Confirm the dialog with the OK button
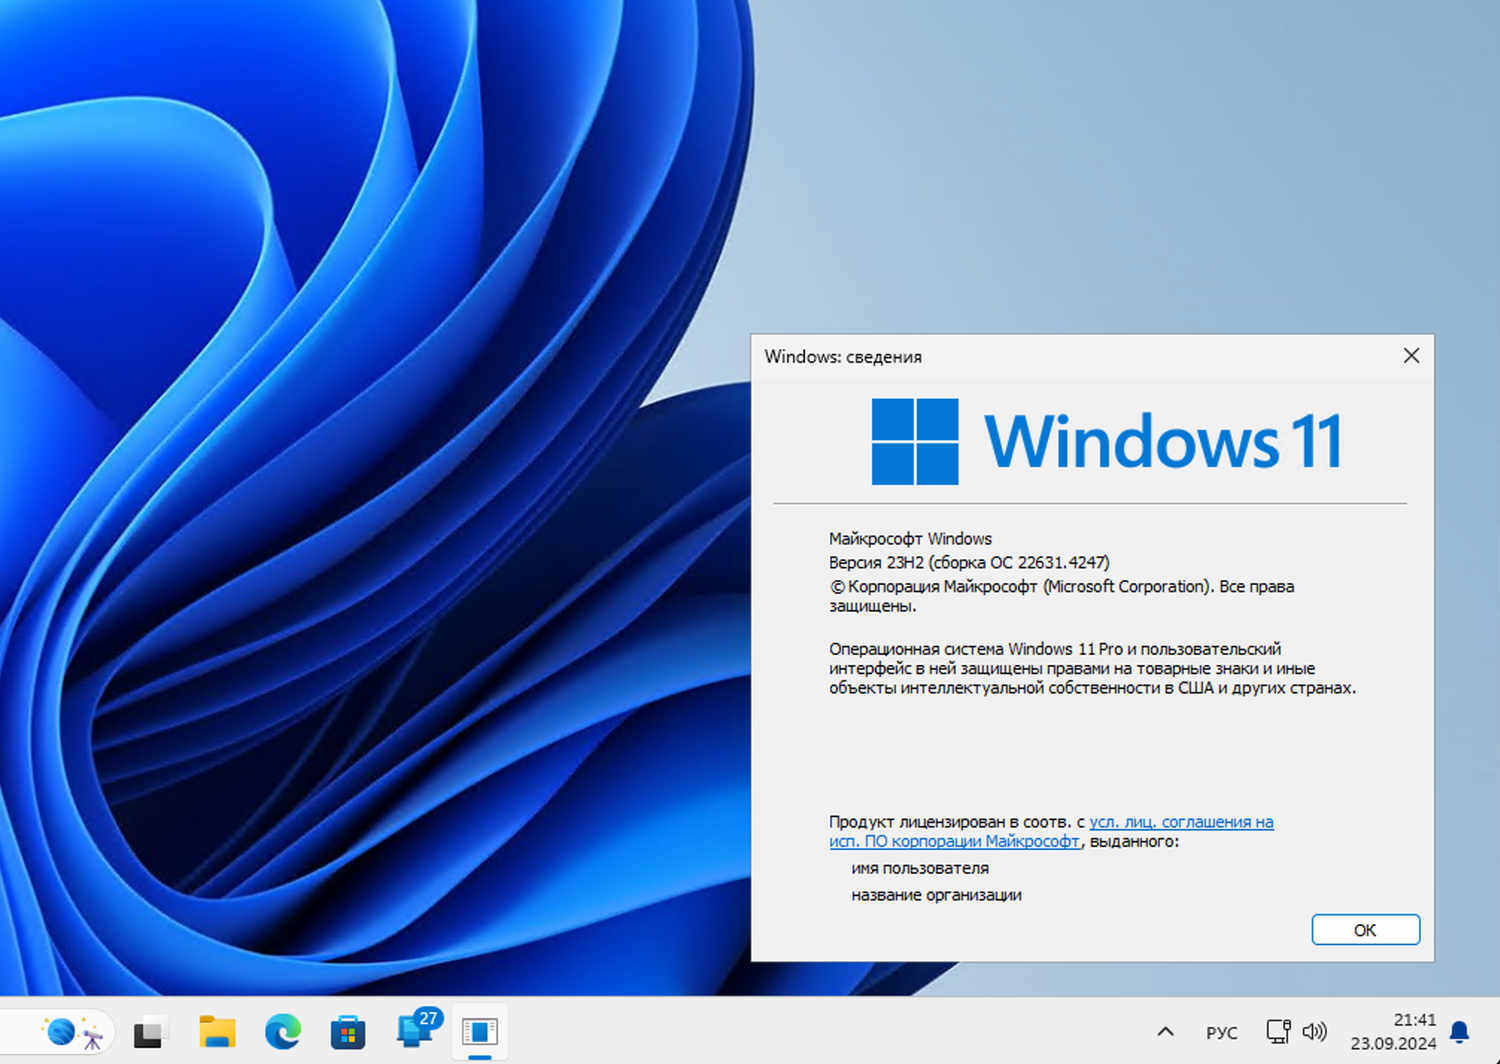This screenshot has height=1064, width=1500. pos(1365,929)
